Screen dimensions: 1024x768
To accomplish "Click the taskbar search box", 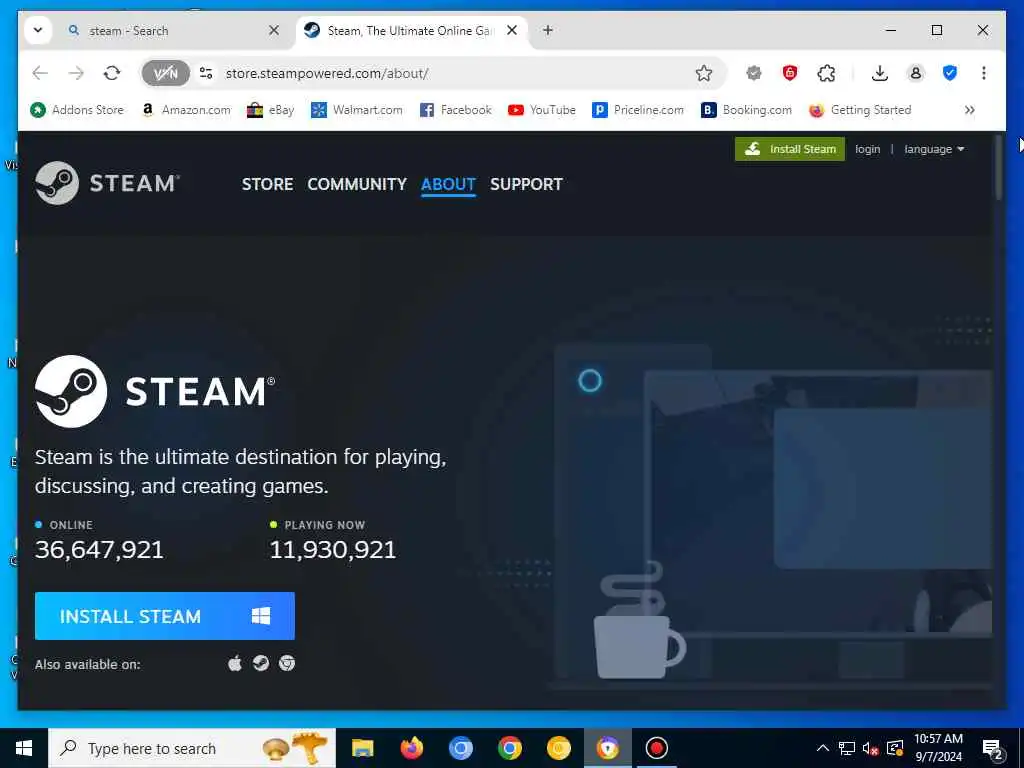I will 192,748.
